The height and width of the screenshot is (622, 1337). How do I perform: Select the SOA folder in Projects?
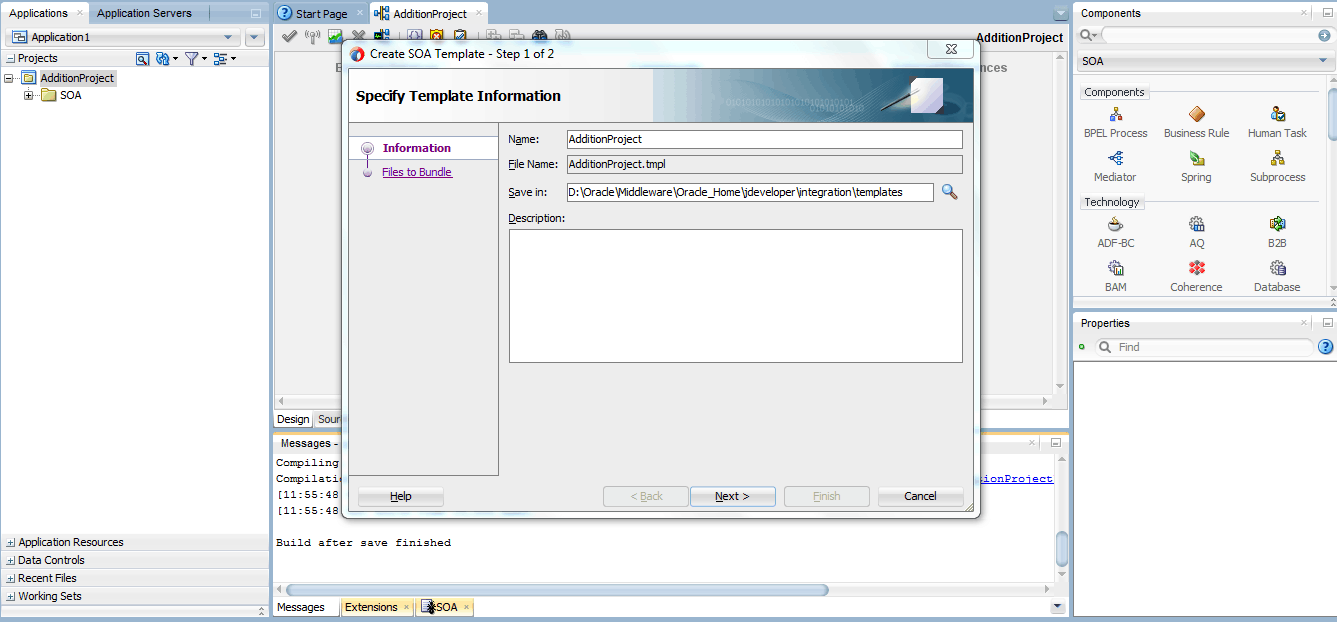[71, 96]
